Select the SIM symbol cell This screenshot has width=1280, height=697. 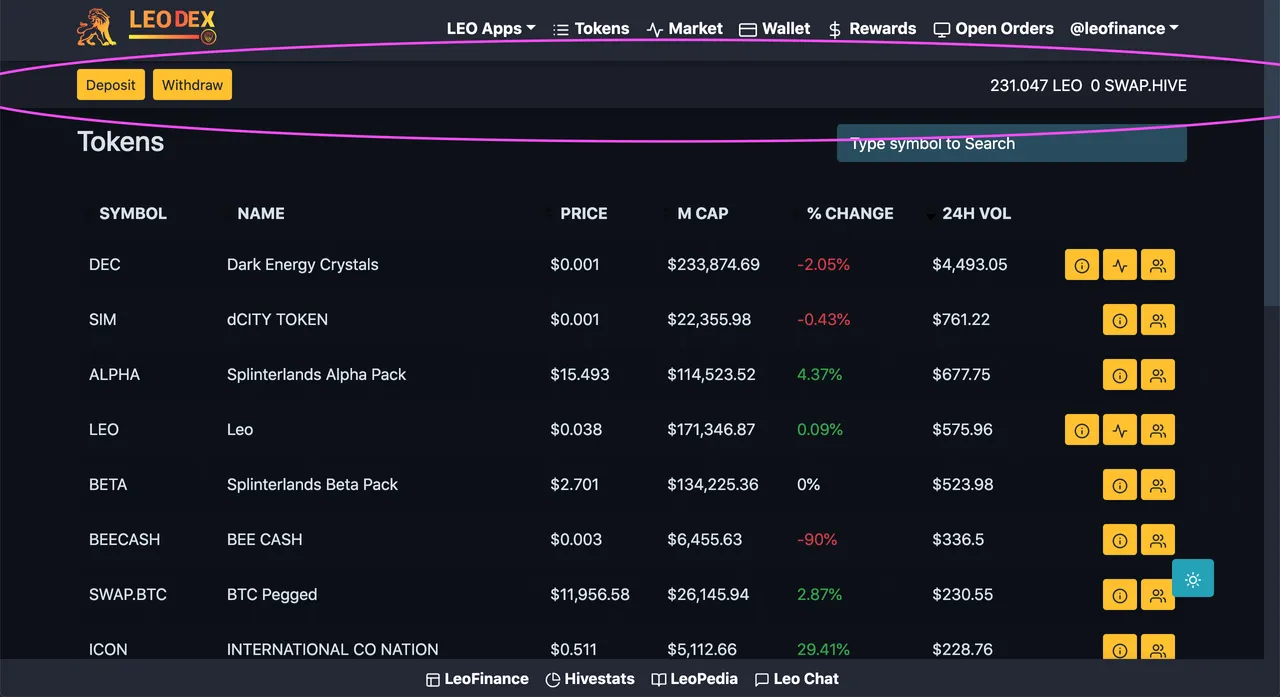click(102, 320)
